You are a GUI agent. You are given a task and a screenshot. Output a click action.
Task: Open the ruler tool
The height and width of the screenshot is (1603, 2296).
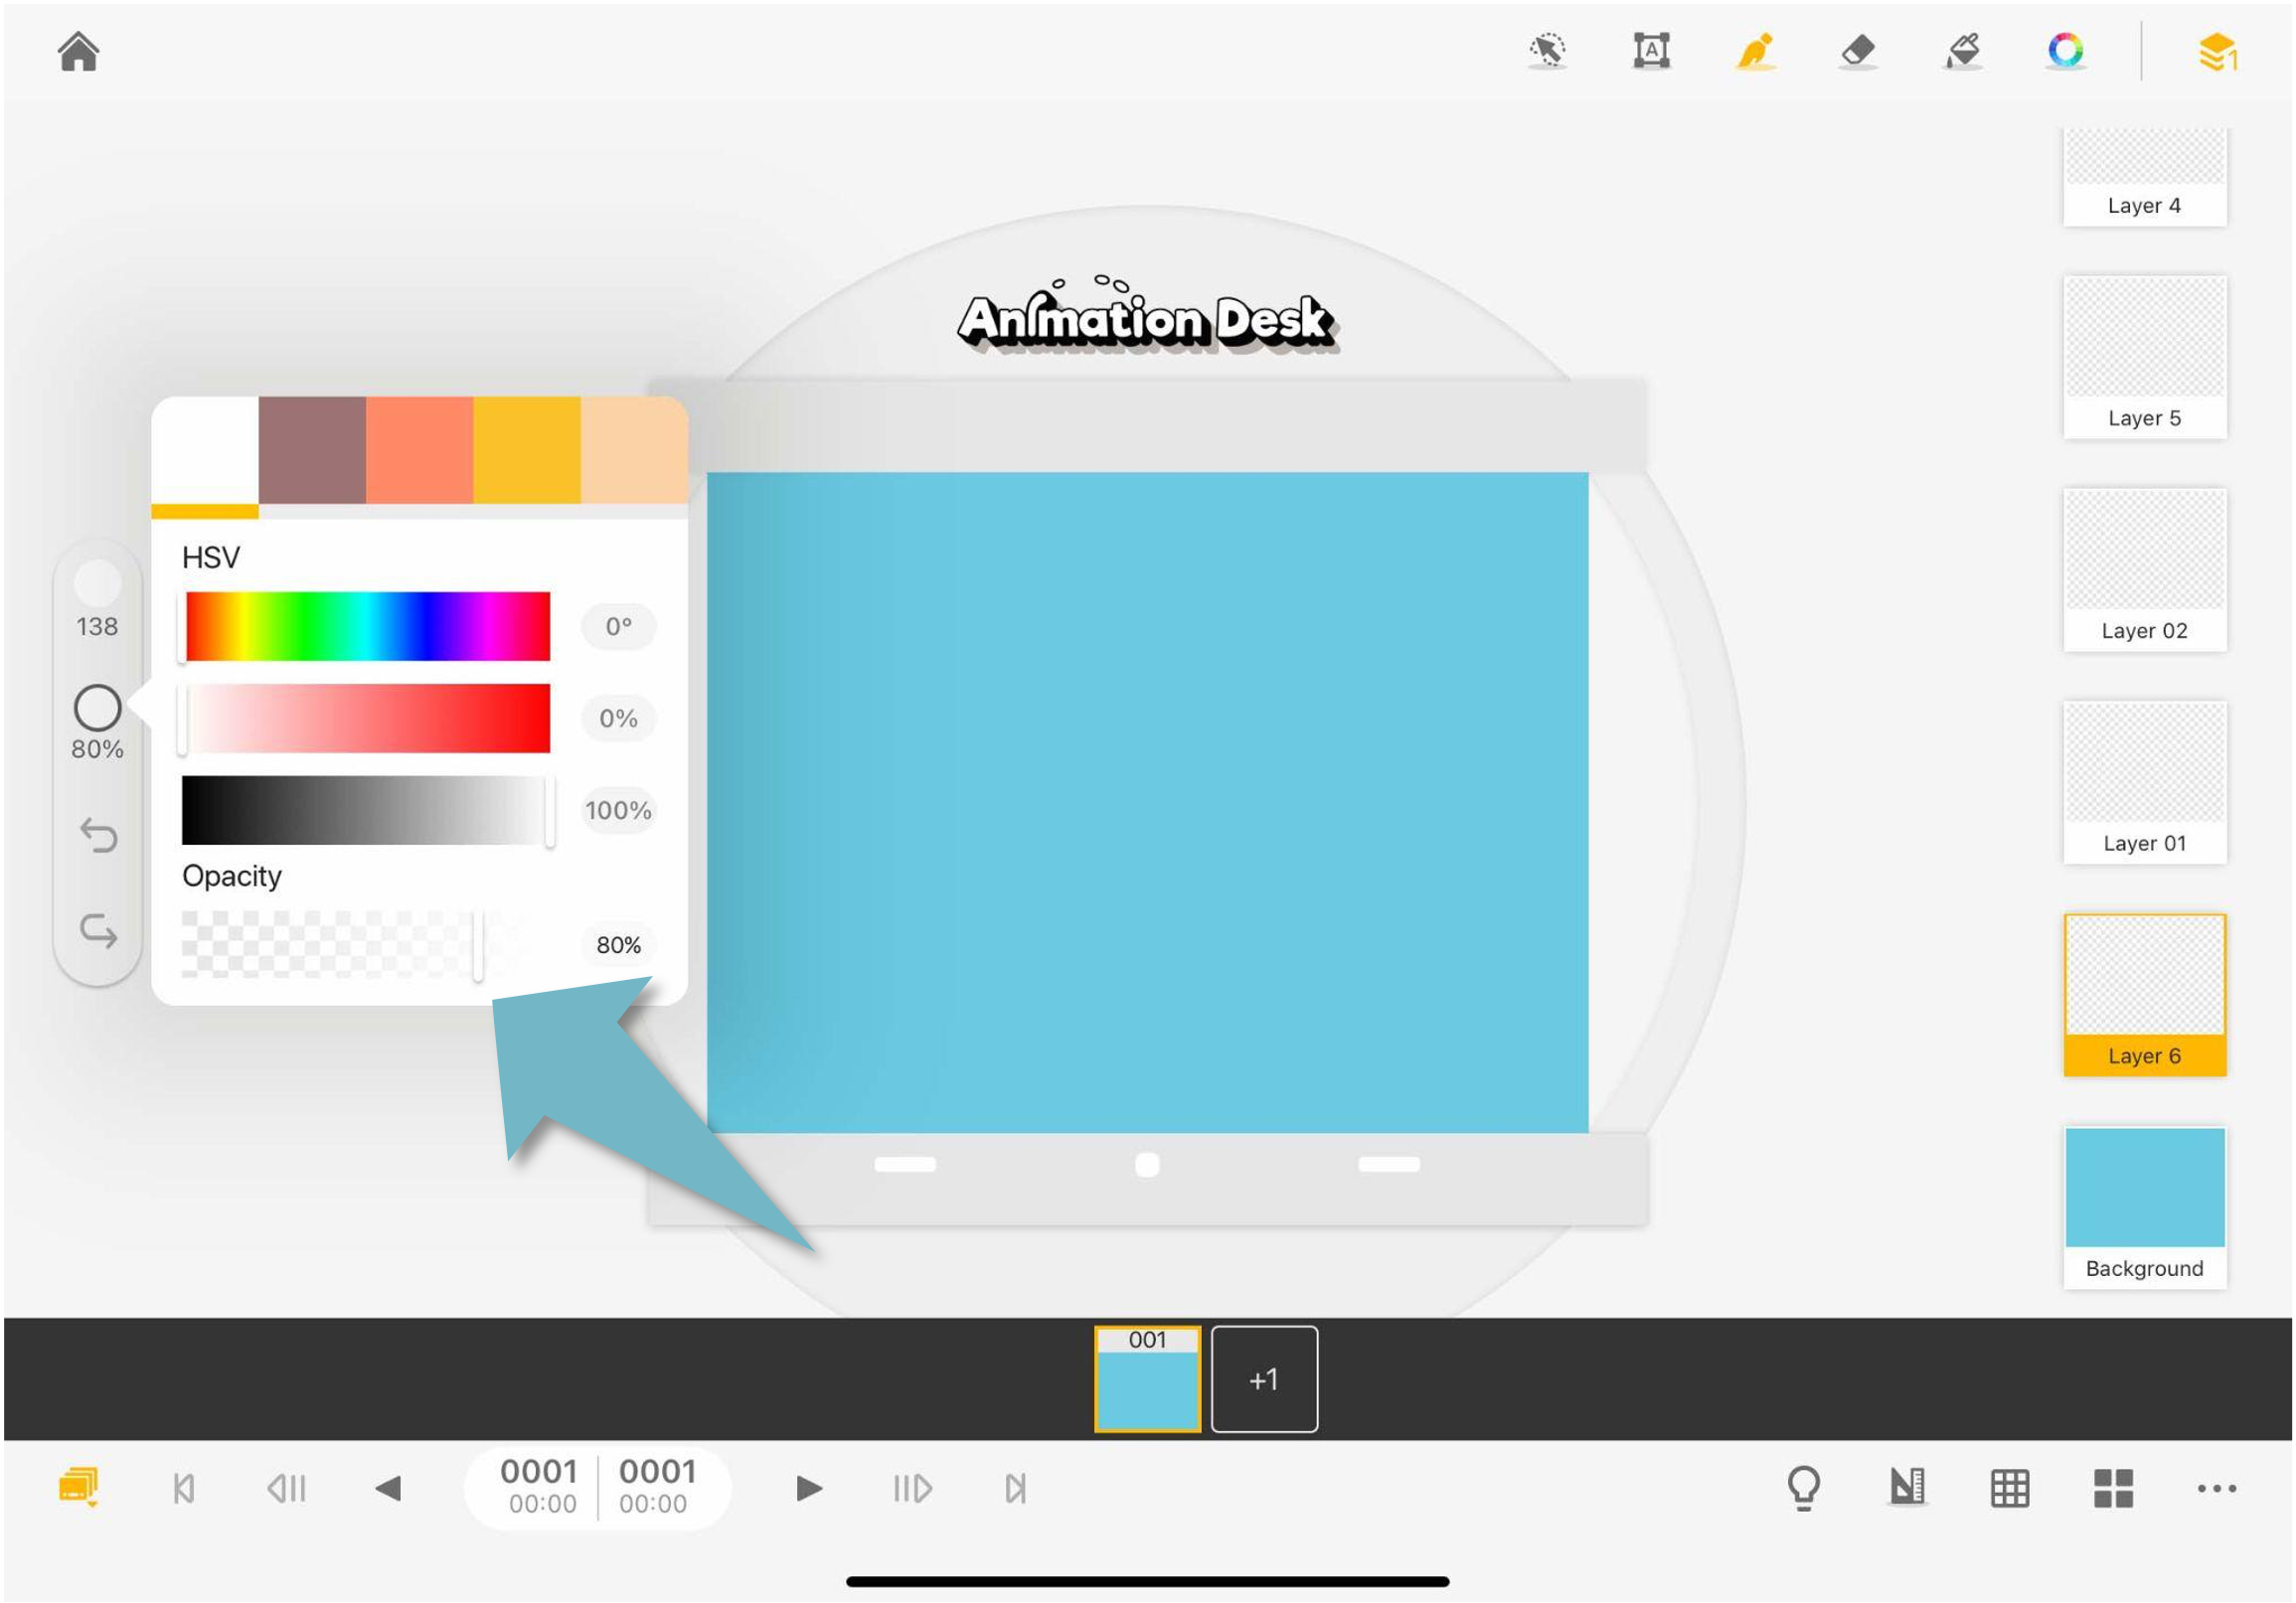click(1907, 1487)
